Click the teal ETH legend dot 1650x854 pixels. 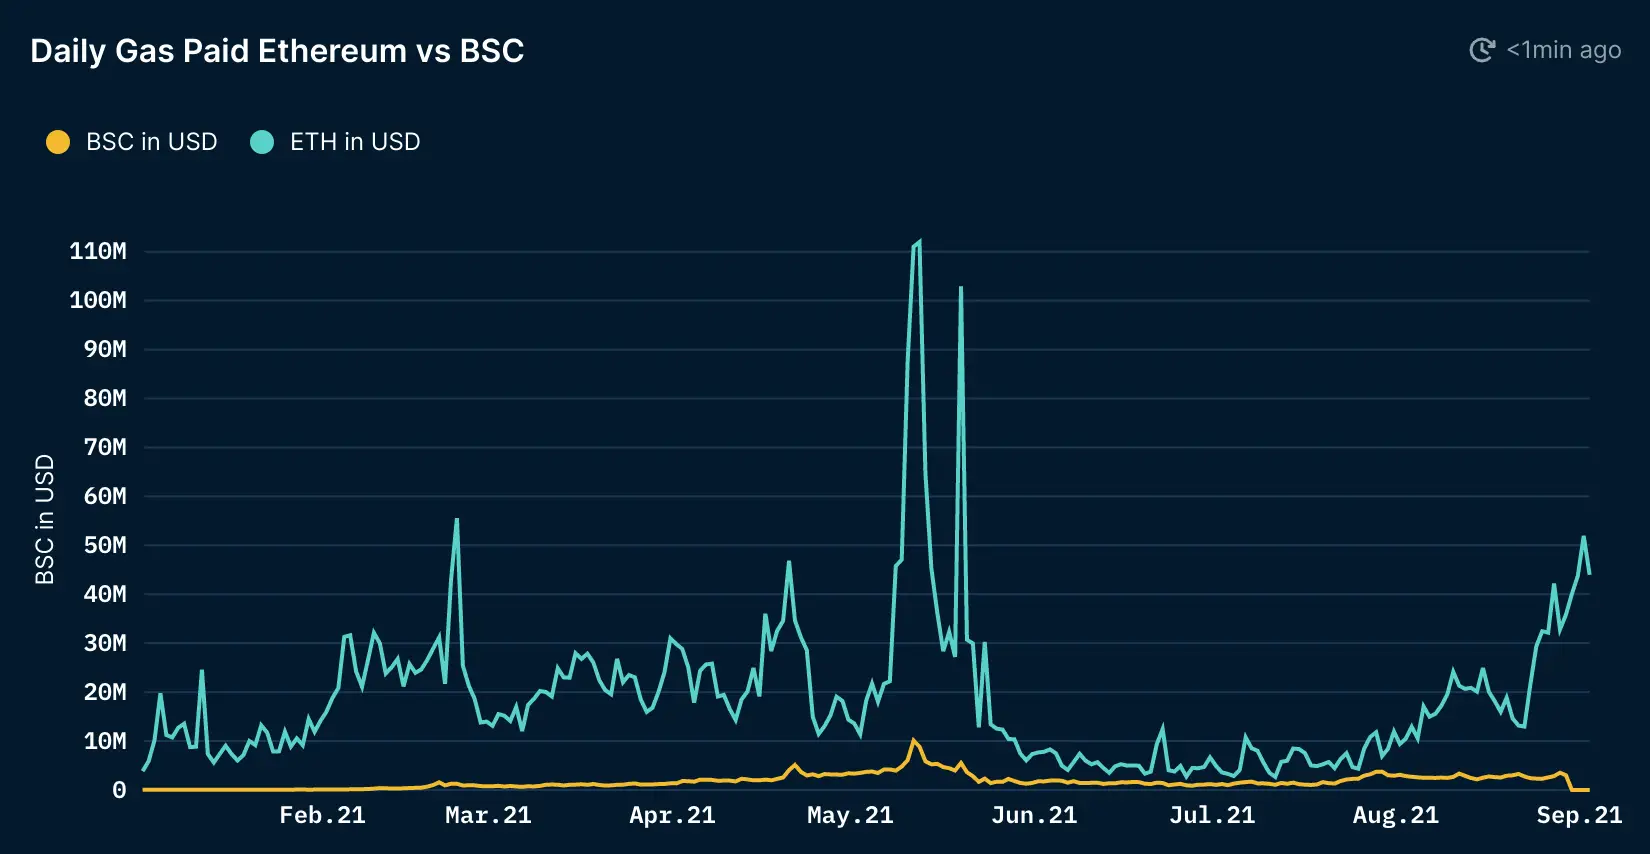coord(262,142)
